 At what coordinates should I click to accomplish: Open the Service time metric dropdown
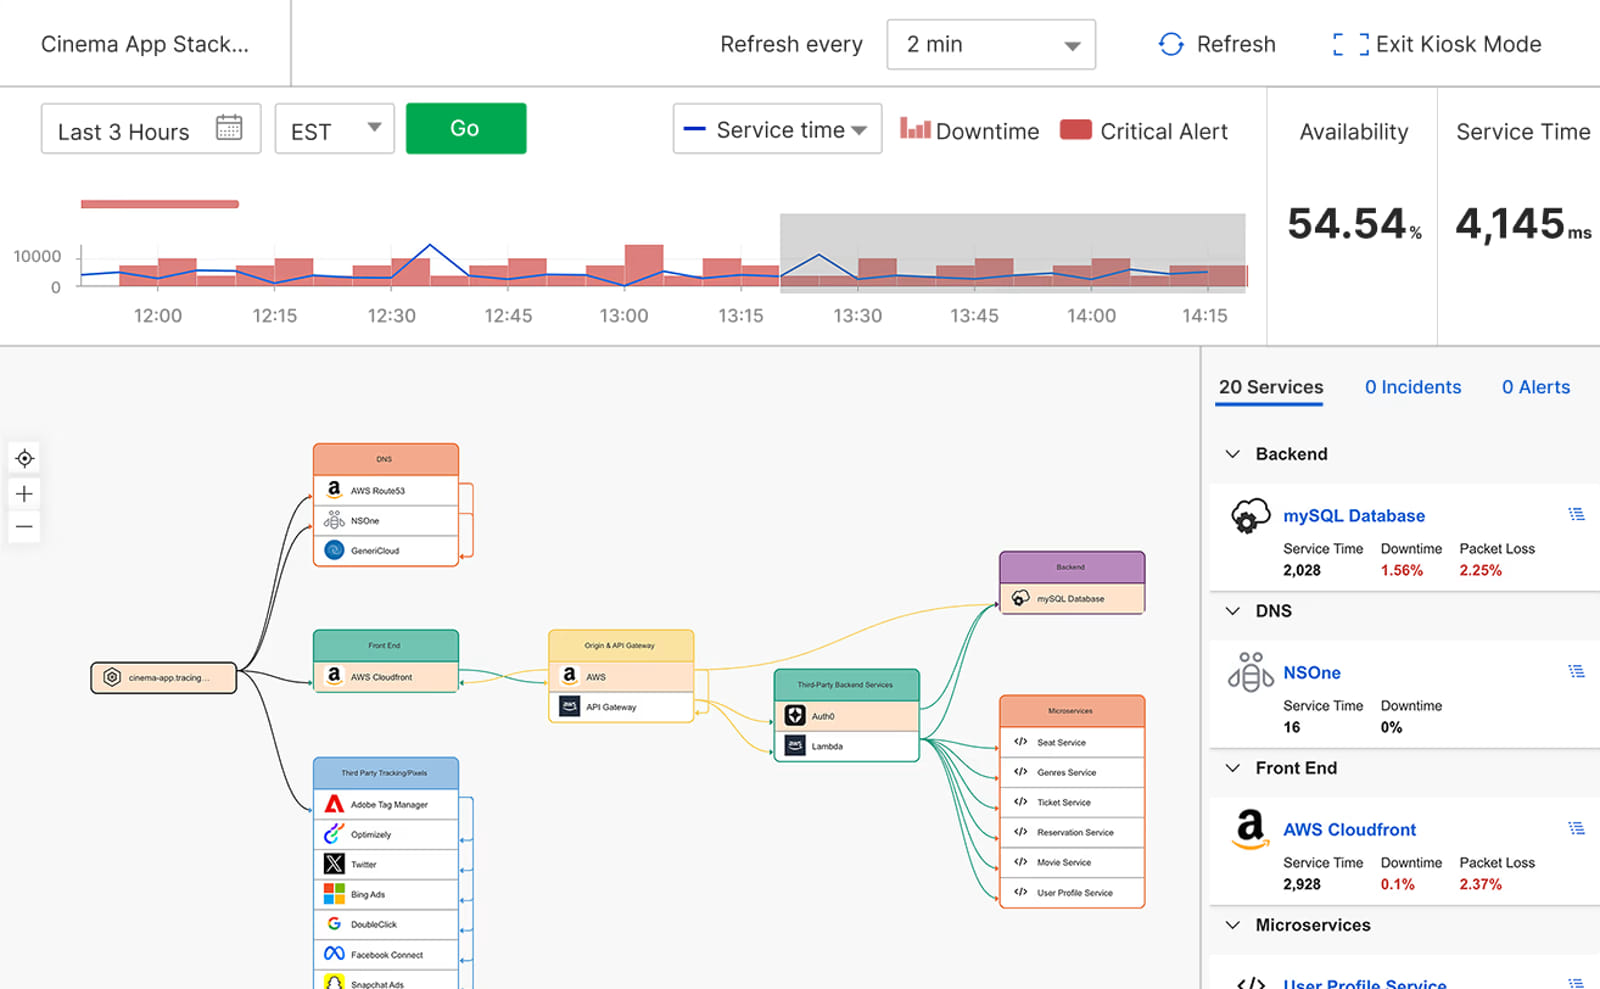777,129
